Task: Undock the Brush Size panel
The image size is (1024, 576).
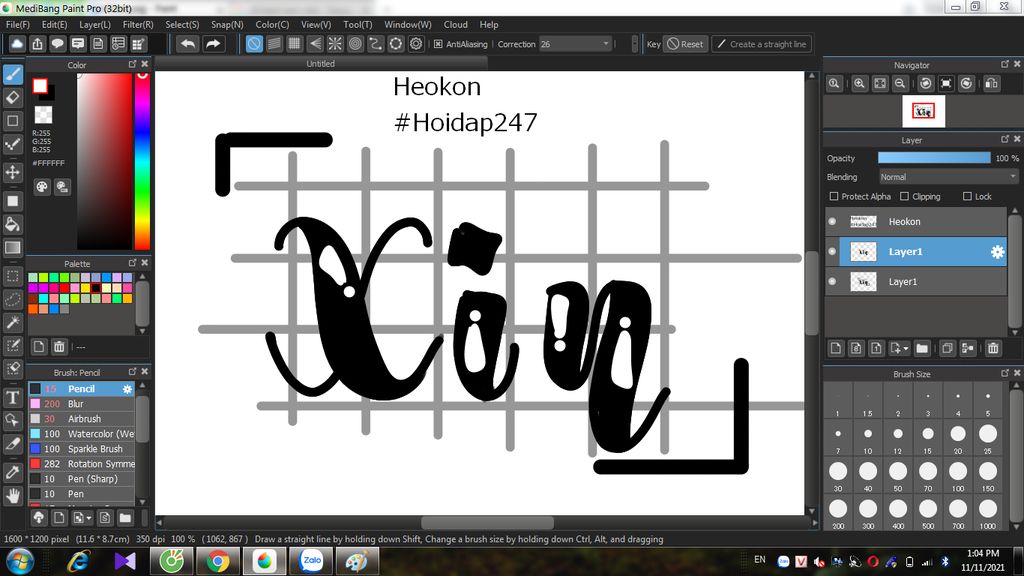Action: [1005, 373]
